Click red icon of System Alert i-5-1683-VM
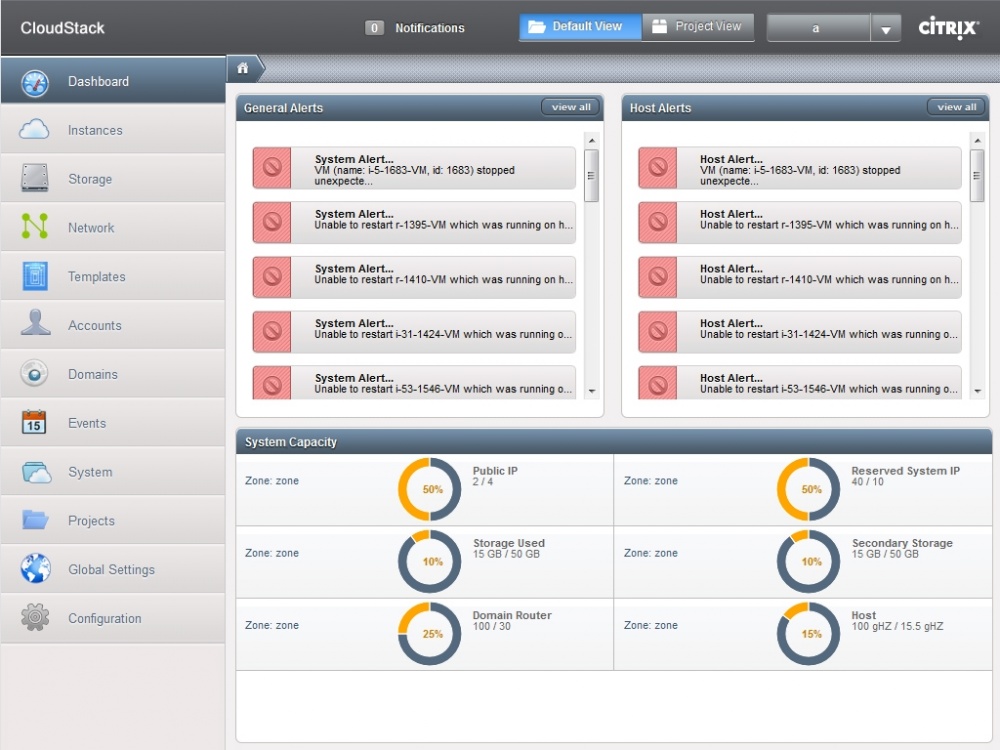1000x750 pixels. pyautogui.click(x=272, y=168)
